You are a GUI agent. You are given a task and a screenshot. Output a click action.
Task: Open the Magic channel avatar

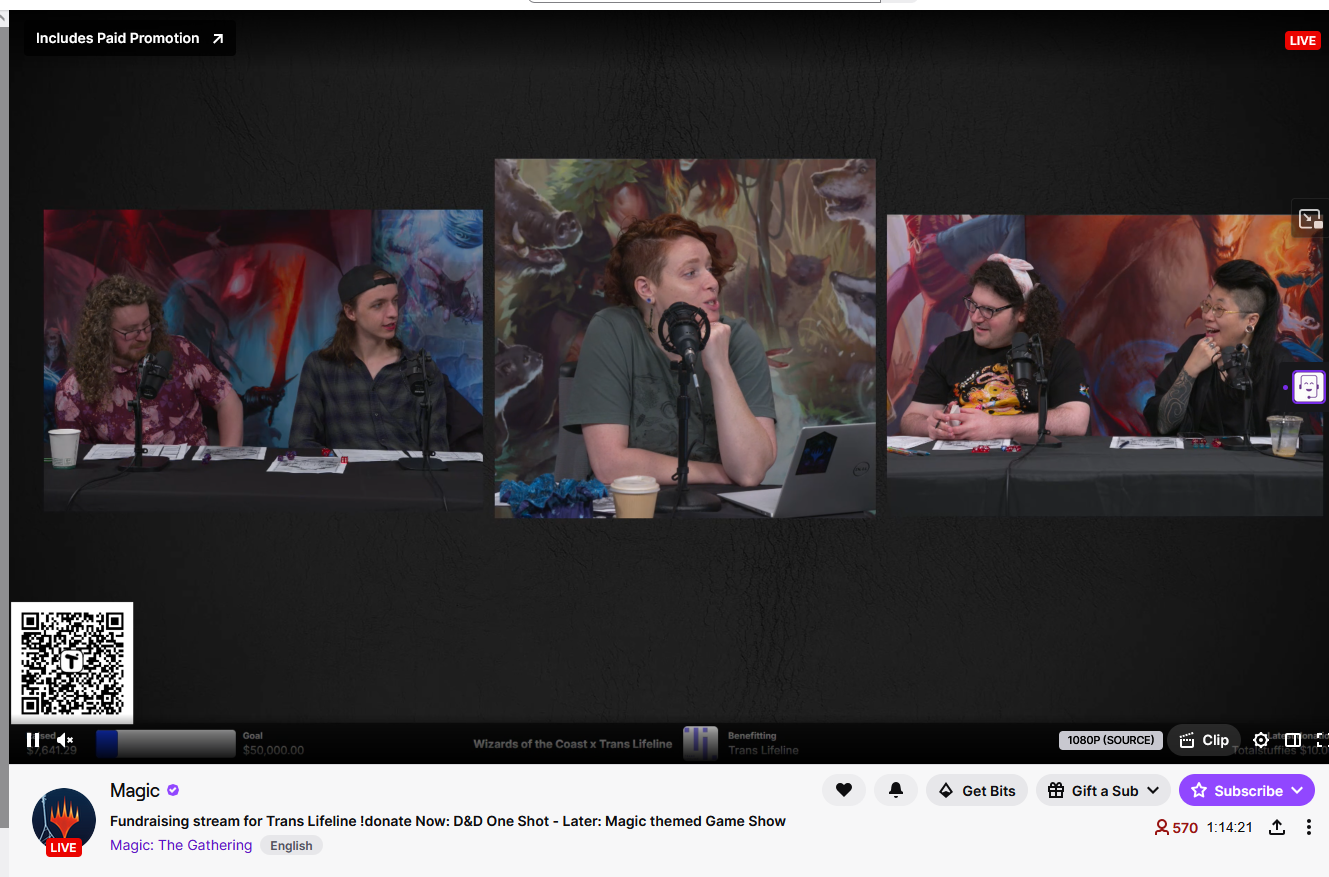64,821
